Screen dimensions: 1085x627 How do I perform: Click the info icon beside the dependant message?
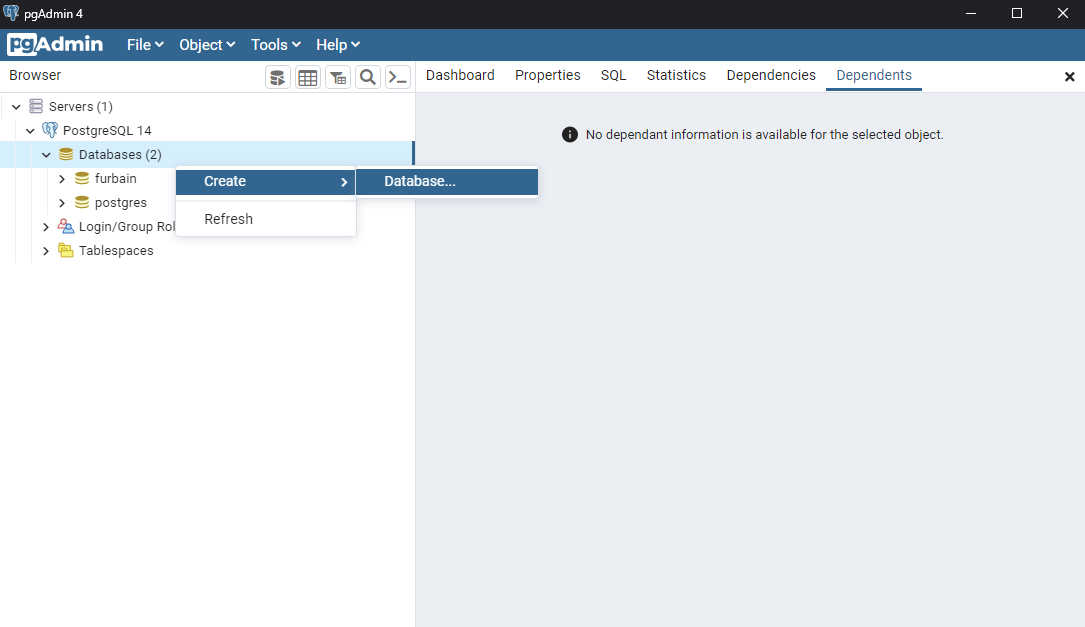[569, 134]
